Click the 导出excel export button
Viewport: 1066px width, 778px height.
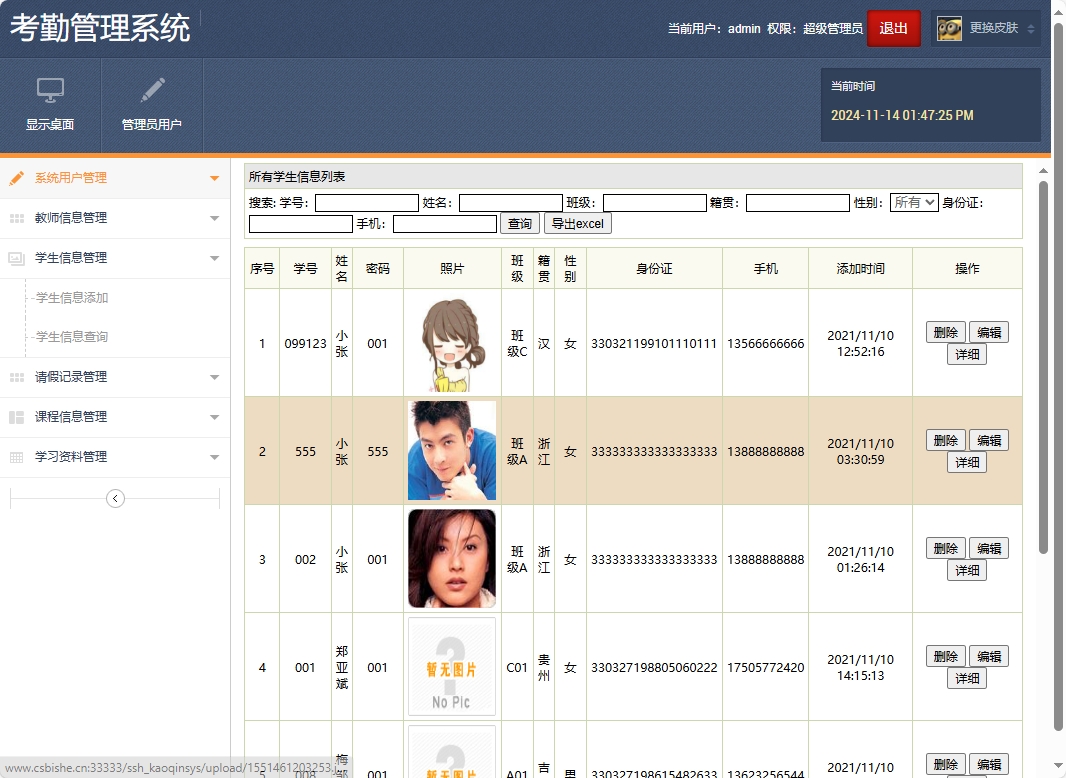point(578,223)
